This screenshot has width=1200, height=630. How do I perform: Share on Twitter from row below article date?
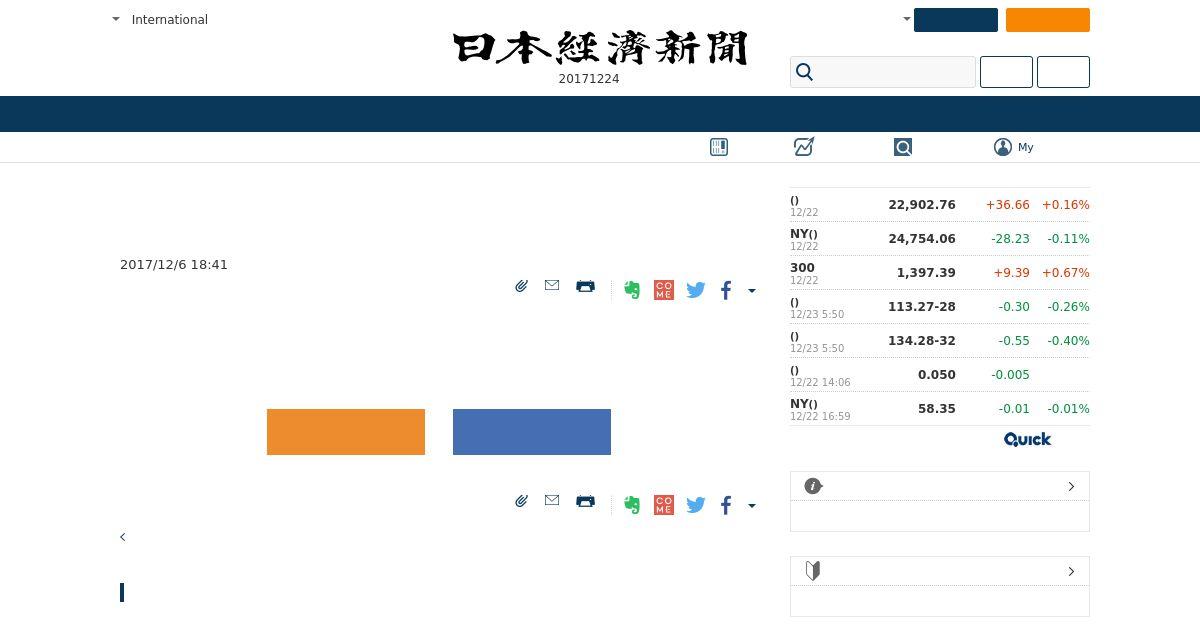pos(696,290)
